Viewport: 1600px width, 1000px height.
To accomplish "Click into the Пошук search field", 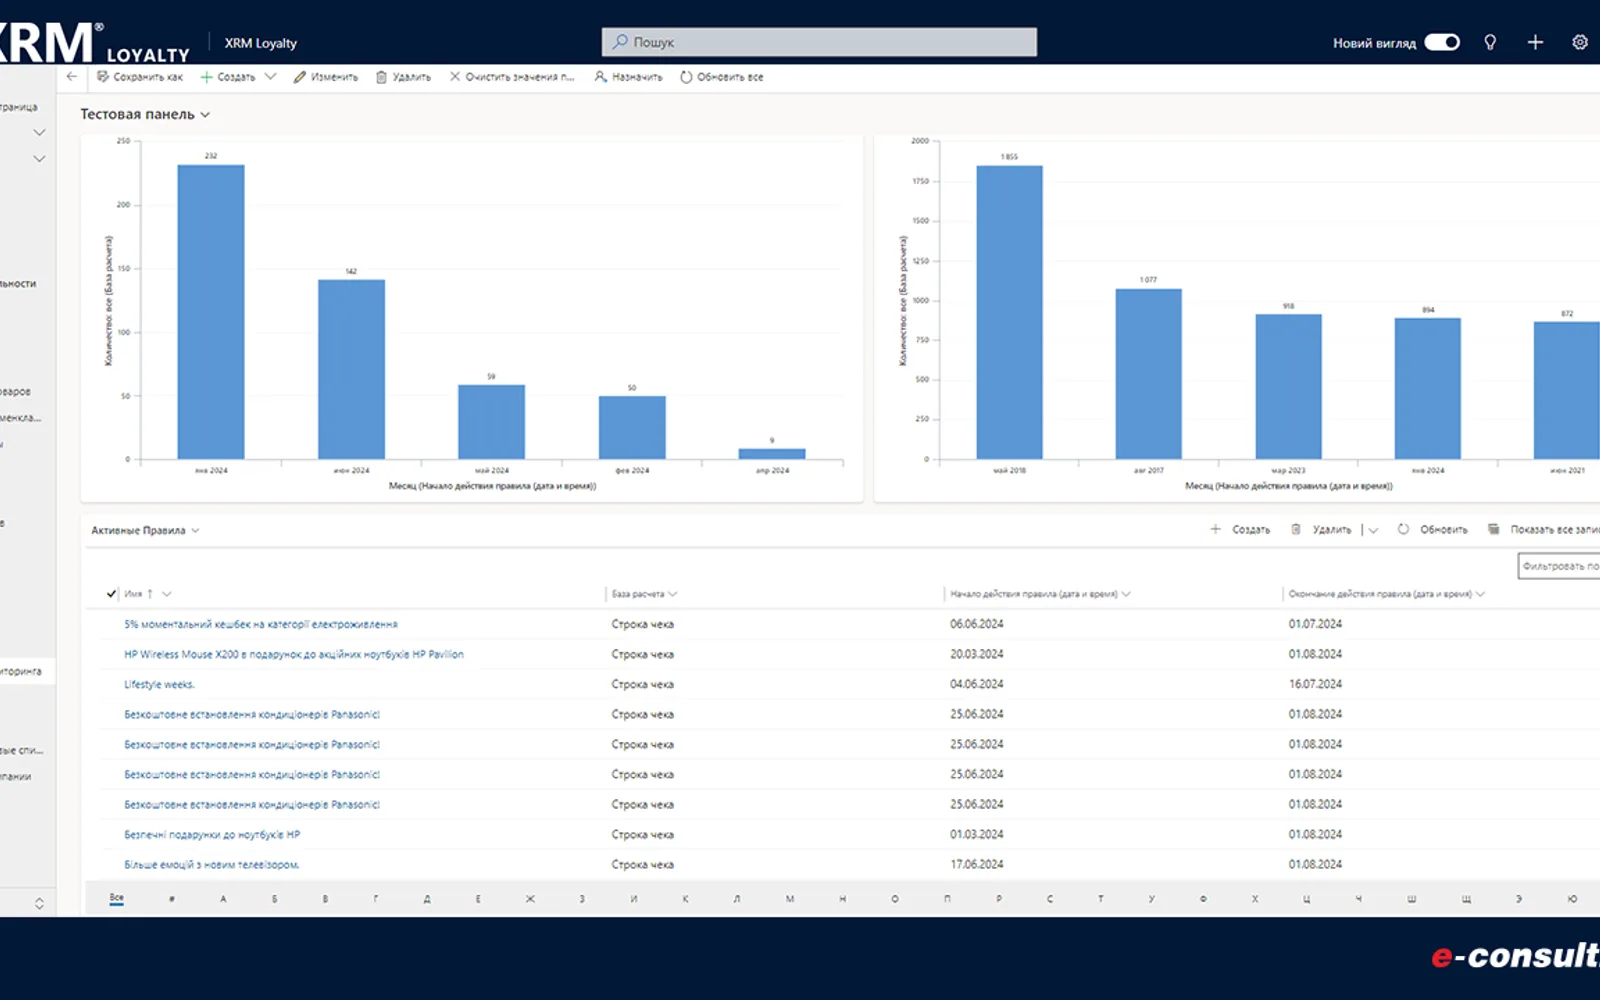I will point(819,42).
